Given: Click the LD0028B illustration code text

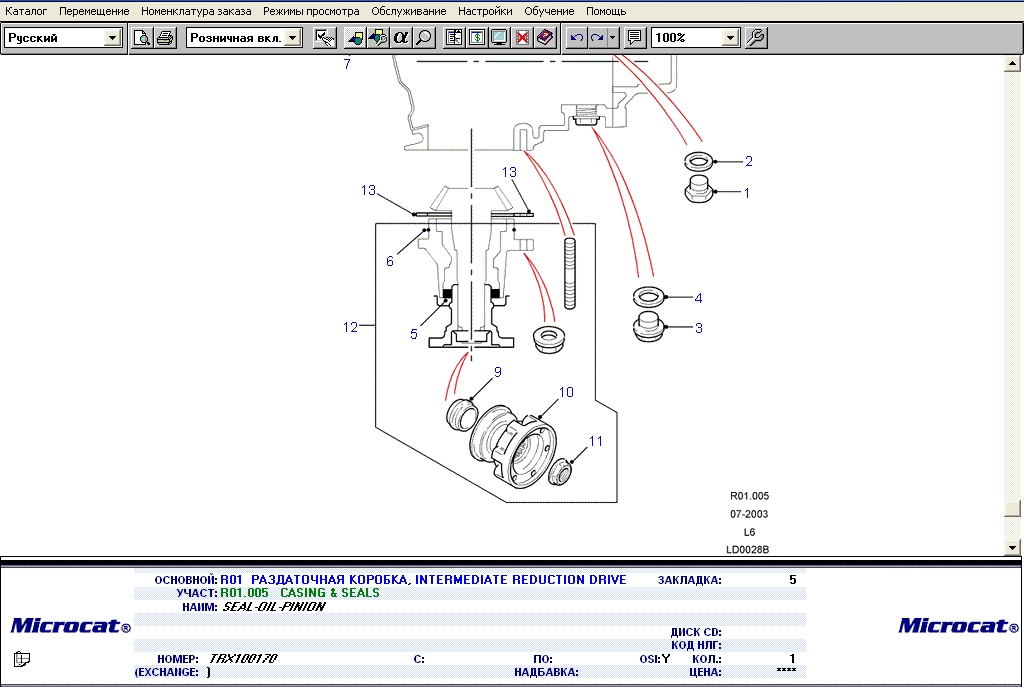Looking at the screenshot, I should pyautogui.click(x=748, y=550).
